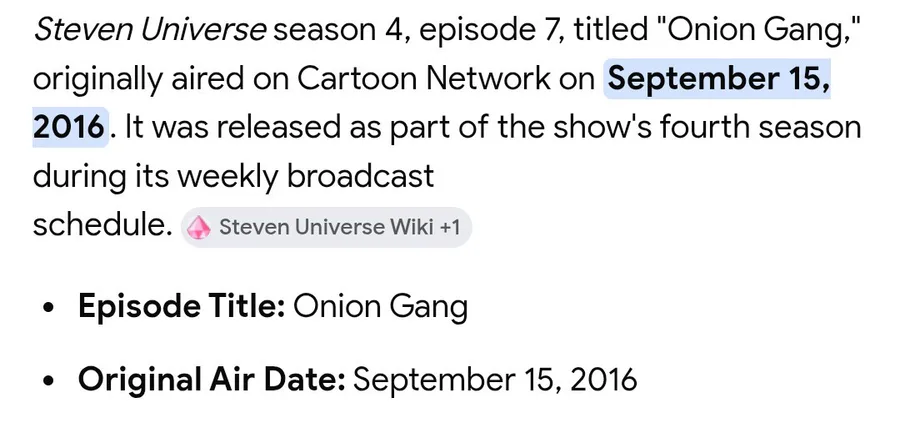Click the bold "Original Air Date:" label
Viewport: 900px width, 438px height.
click(212, 380)
